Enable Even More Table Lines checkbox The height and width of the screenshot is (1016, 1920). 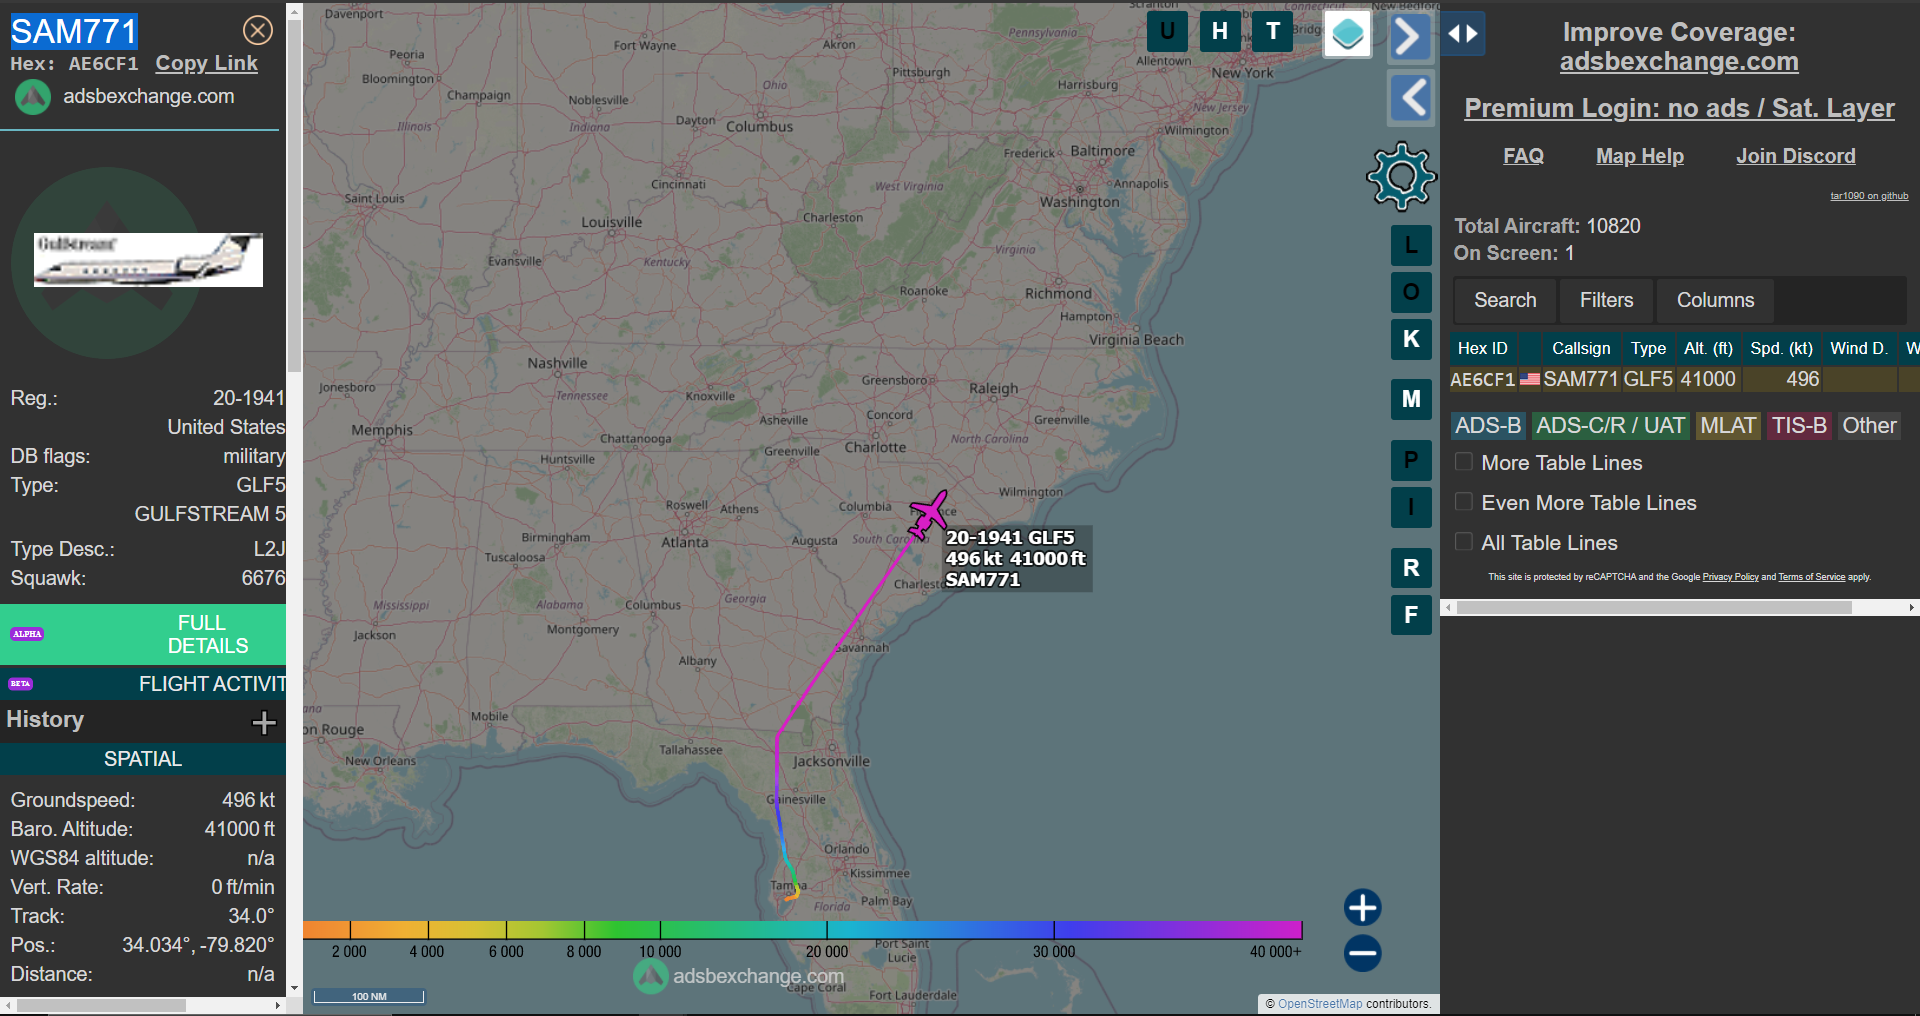[x=1464, y=502]
